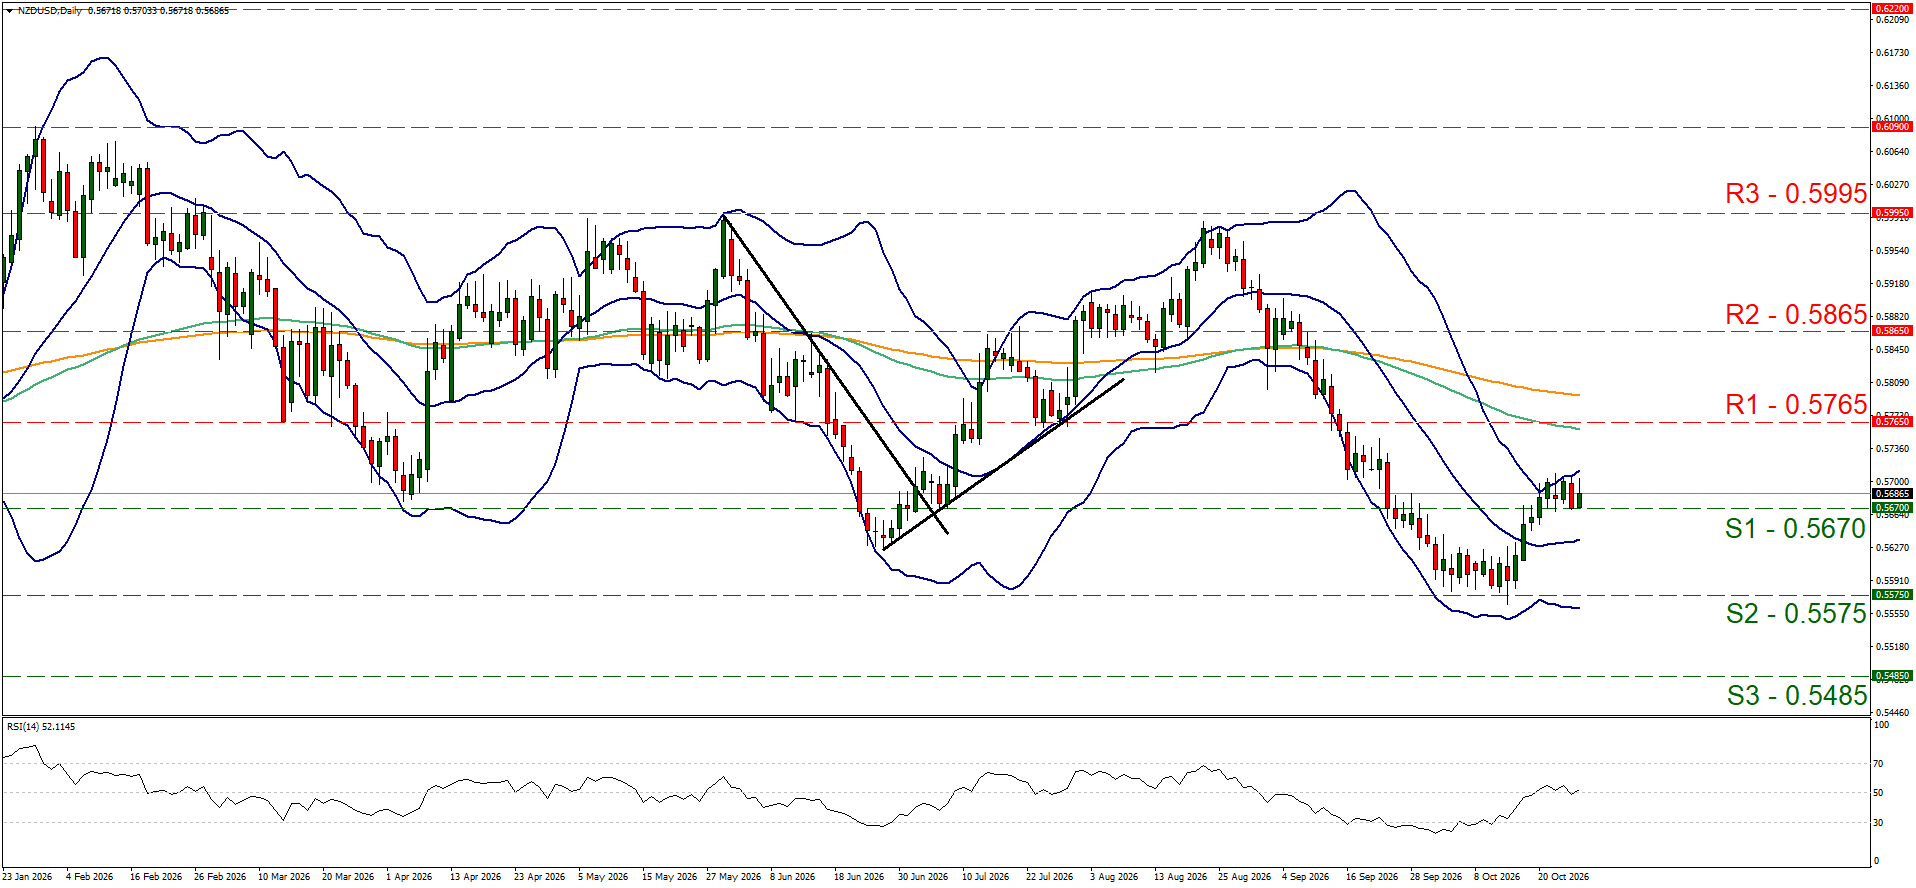
Task: Click the S3 - 0.5485 support label
Action: (x=1796, y=696)
